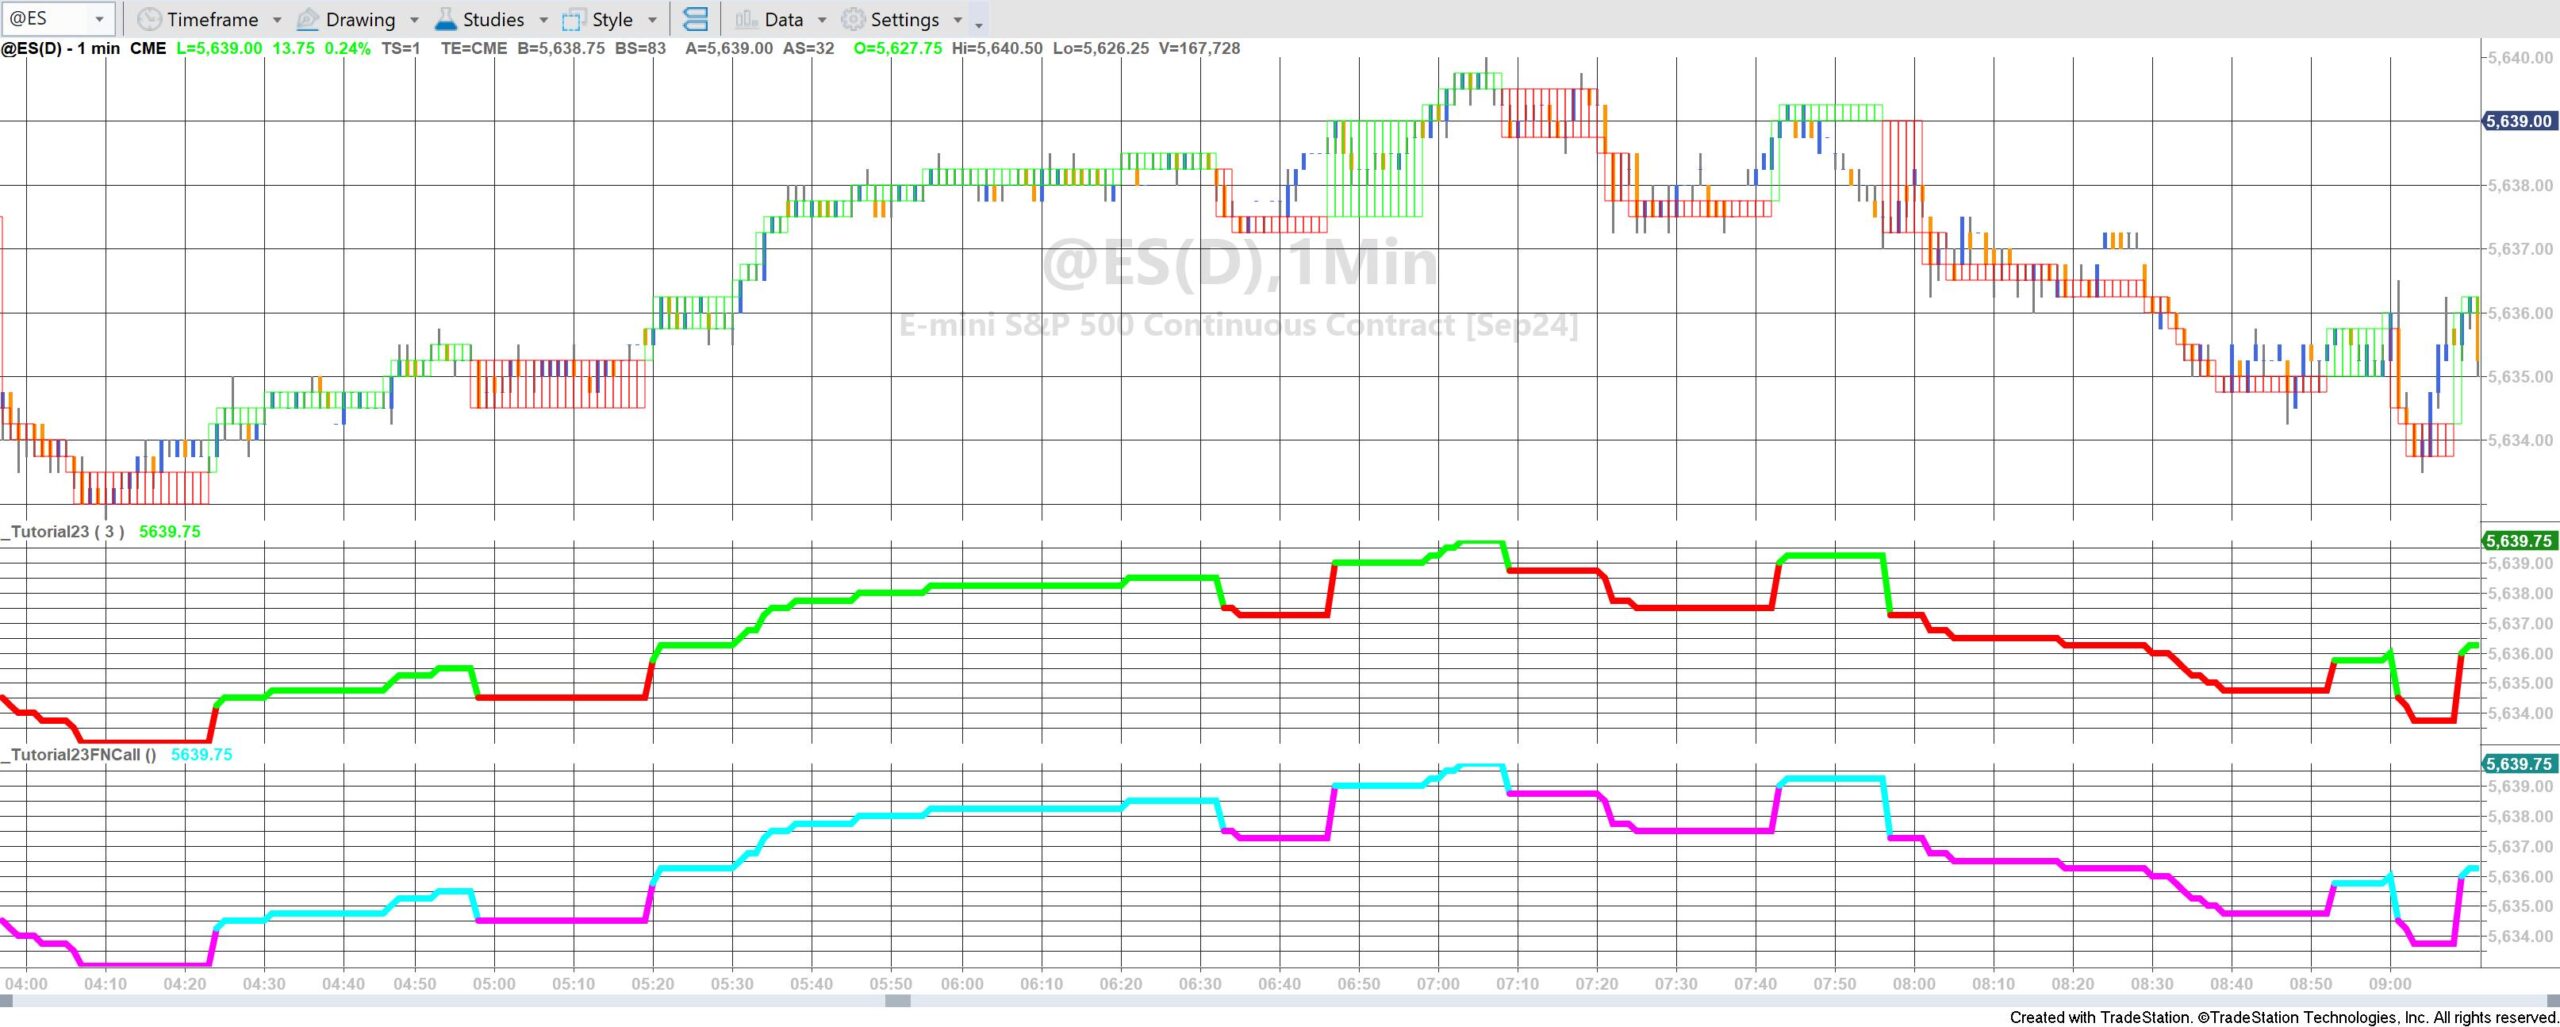Click the scrollbar left arrow

point(7,1000)
